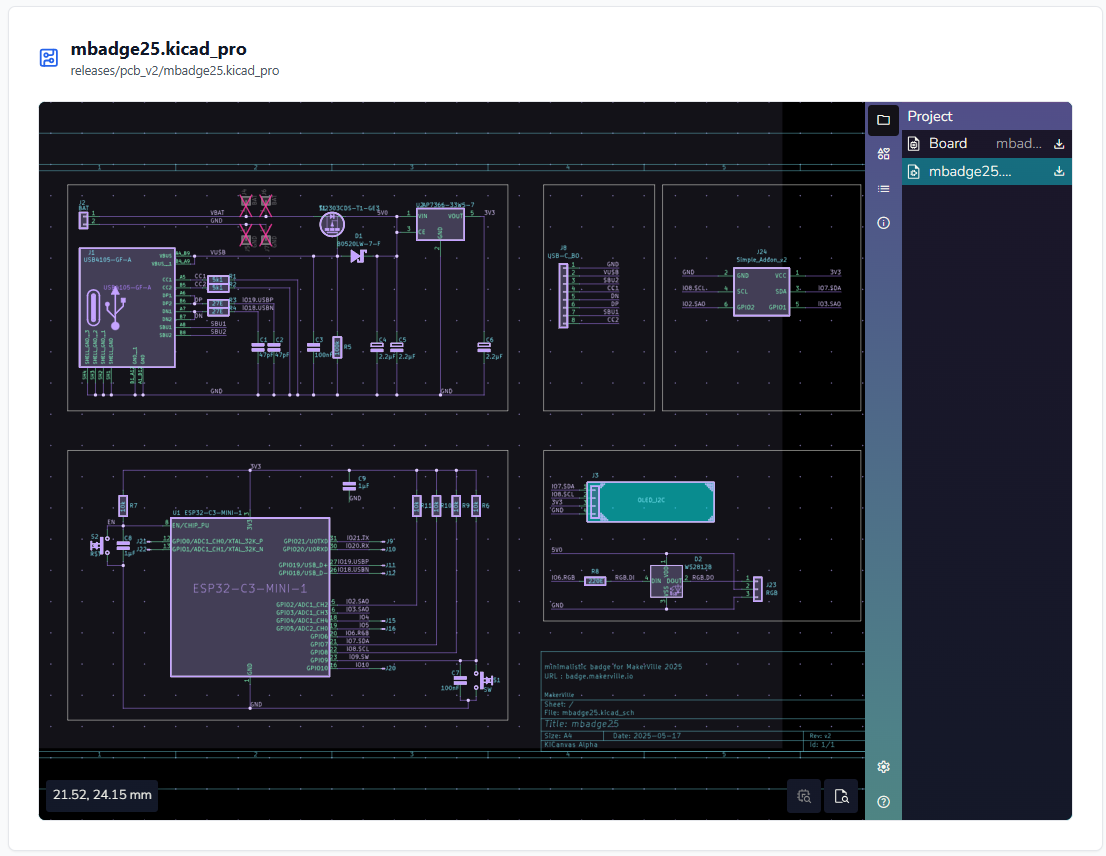The width and height of the screenshot is (1106, 856).
Task: Open the Project files panel icon
Action: click(883, 120)
